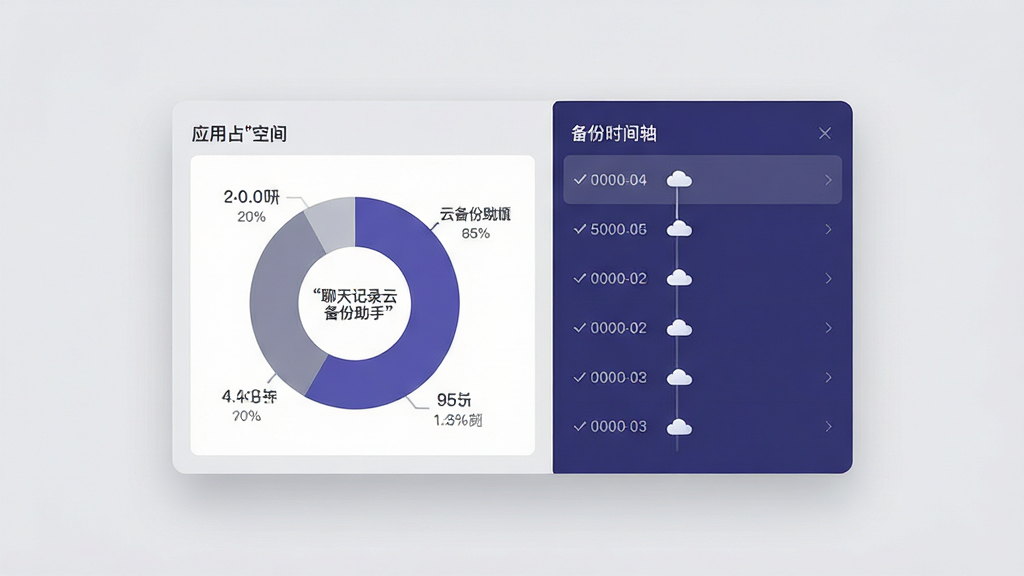Select the 5000-05 backup date label
The image size is (1024, 576).
pyautogui.click(x=618, y=229)
